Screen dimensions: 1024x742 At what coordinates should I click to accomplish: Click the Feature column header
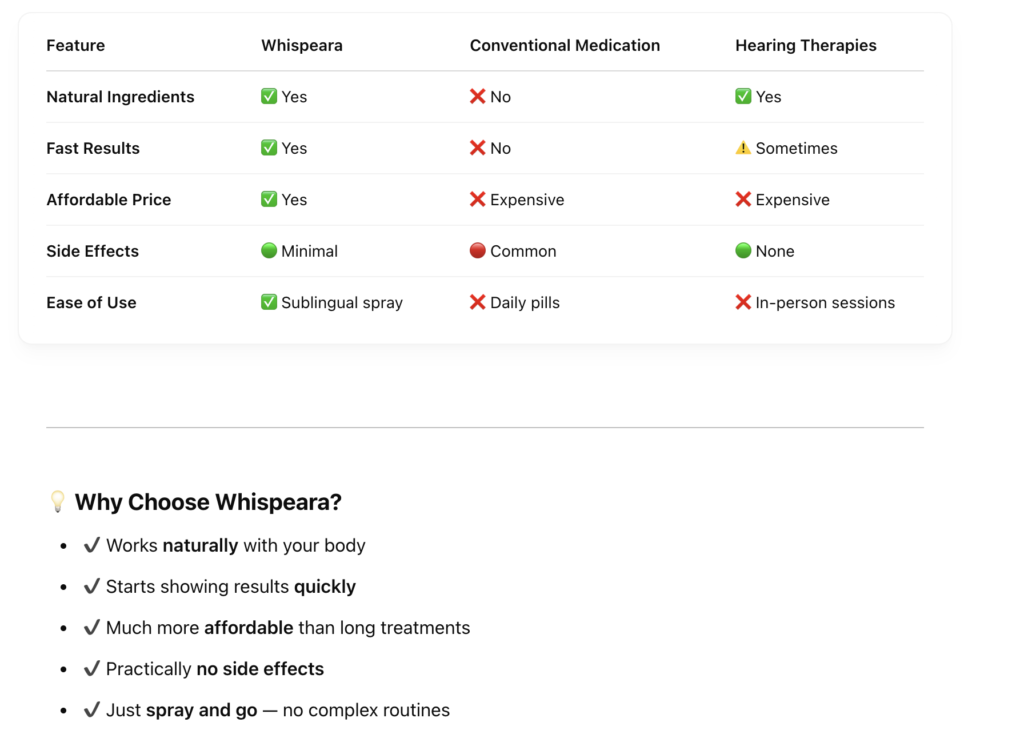75,45
